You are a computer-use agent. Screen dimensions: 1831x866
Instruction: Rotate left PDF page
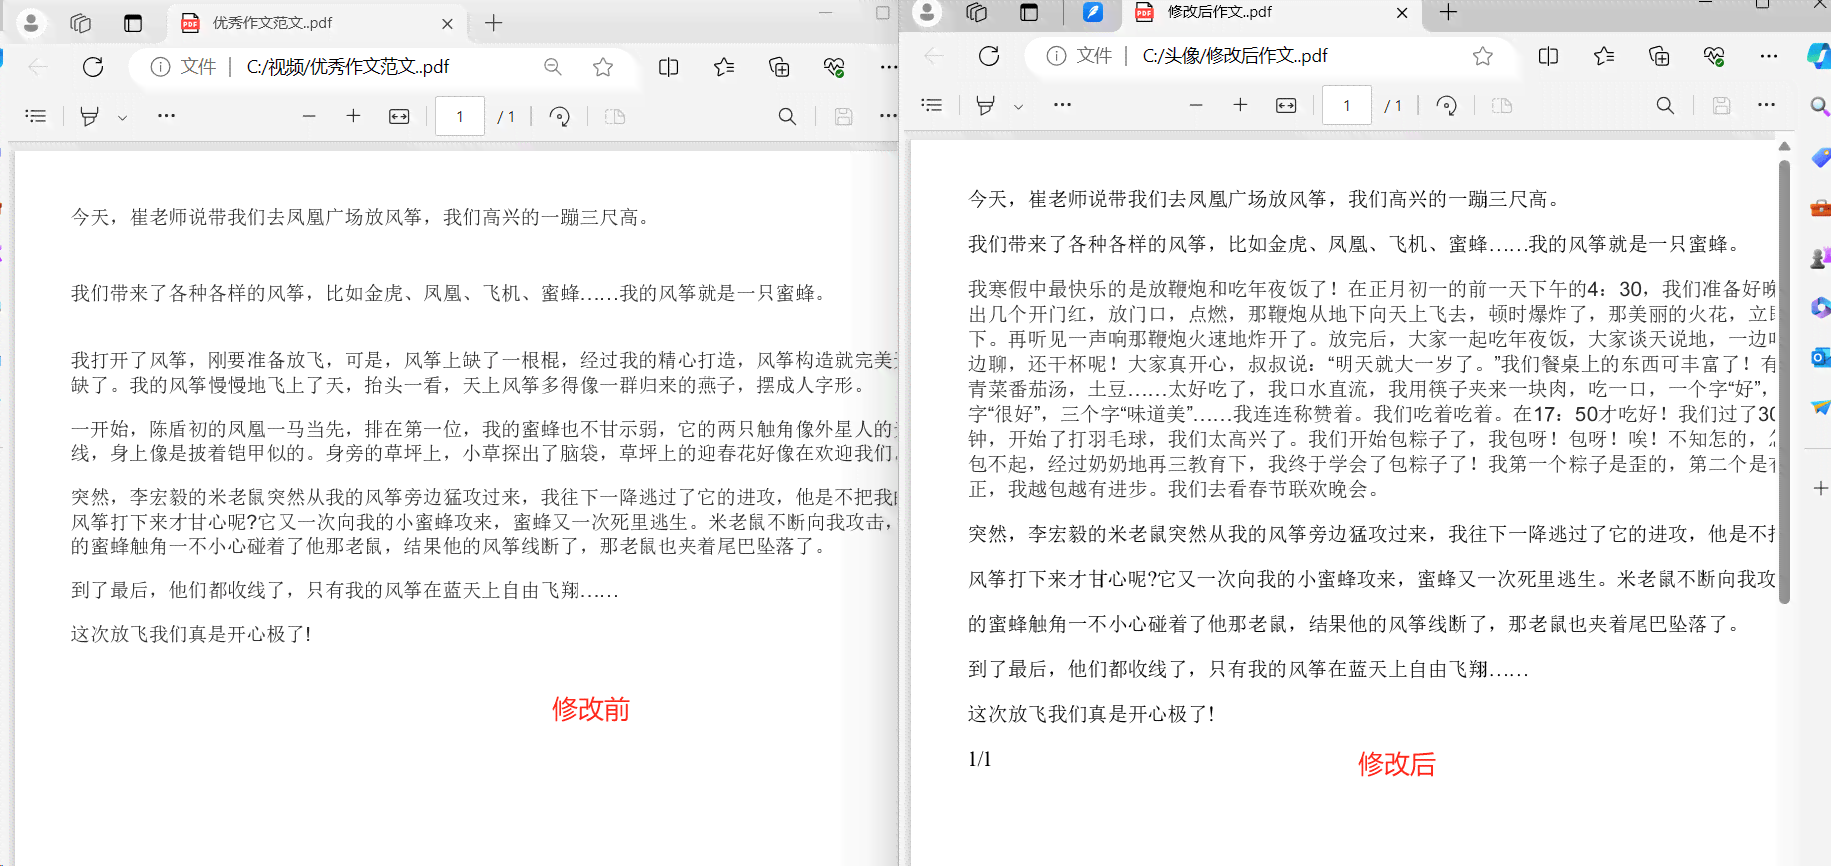(560, 116)
